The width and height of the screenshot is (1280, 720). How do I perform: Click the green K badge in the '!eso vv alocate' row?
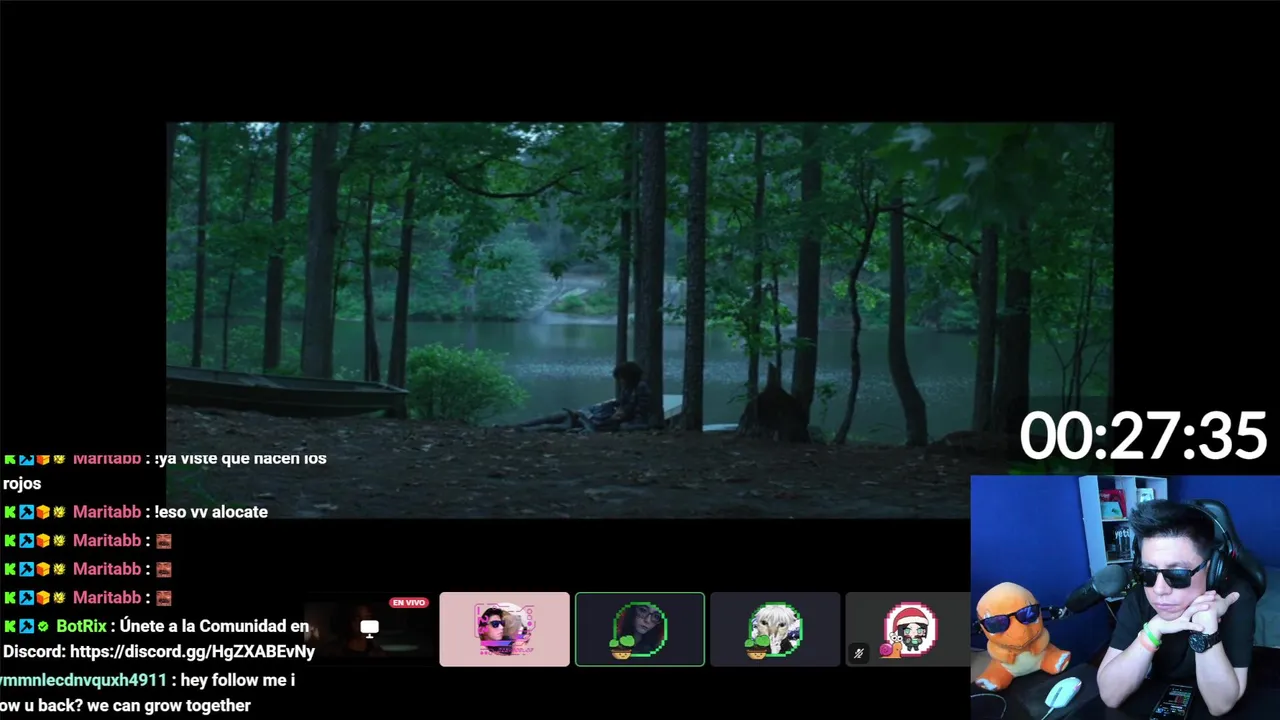[10, 512]
